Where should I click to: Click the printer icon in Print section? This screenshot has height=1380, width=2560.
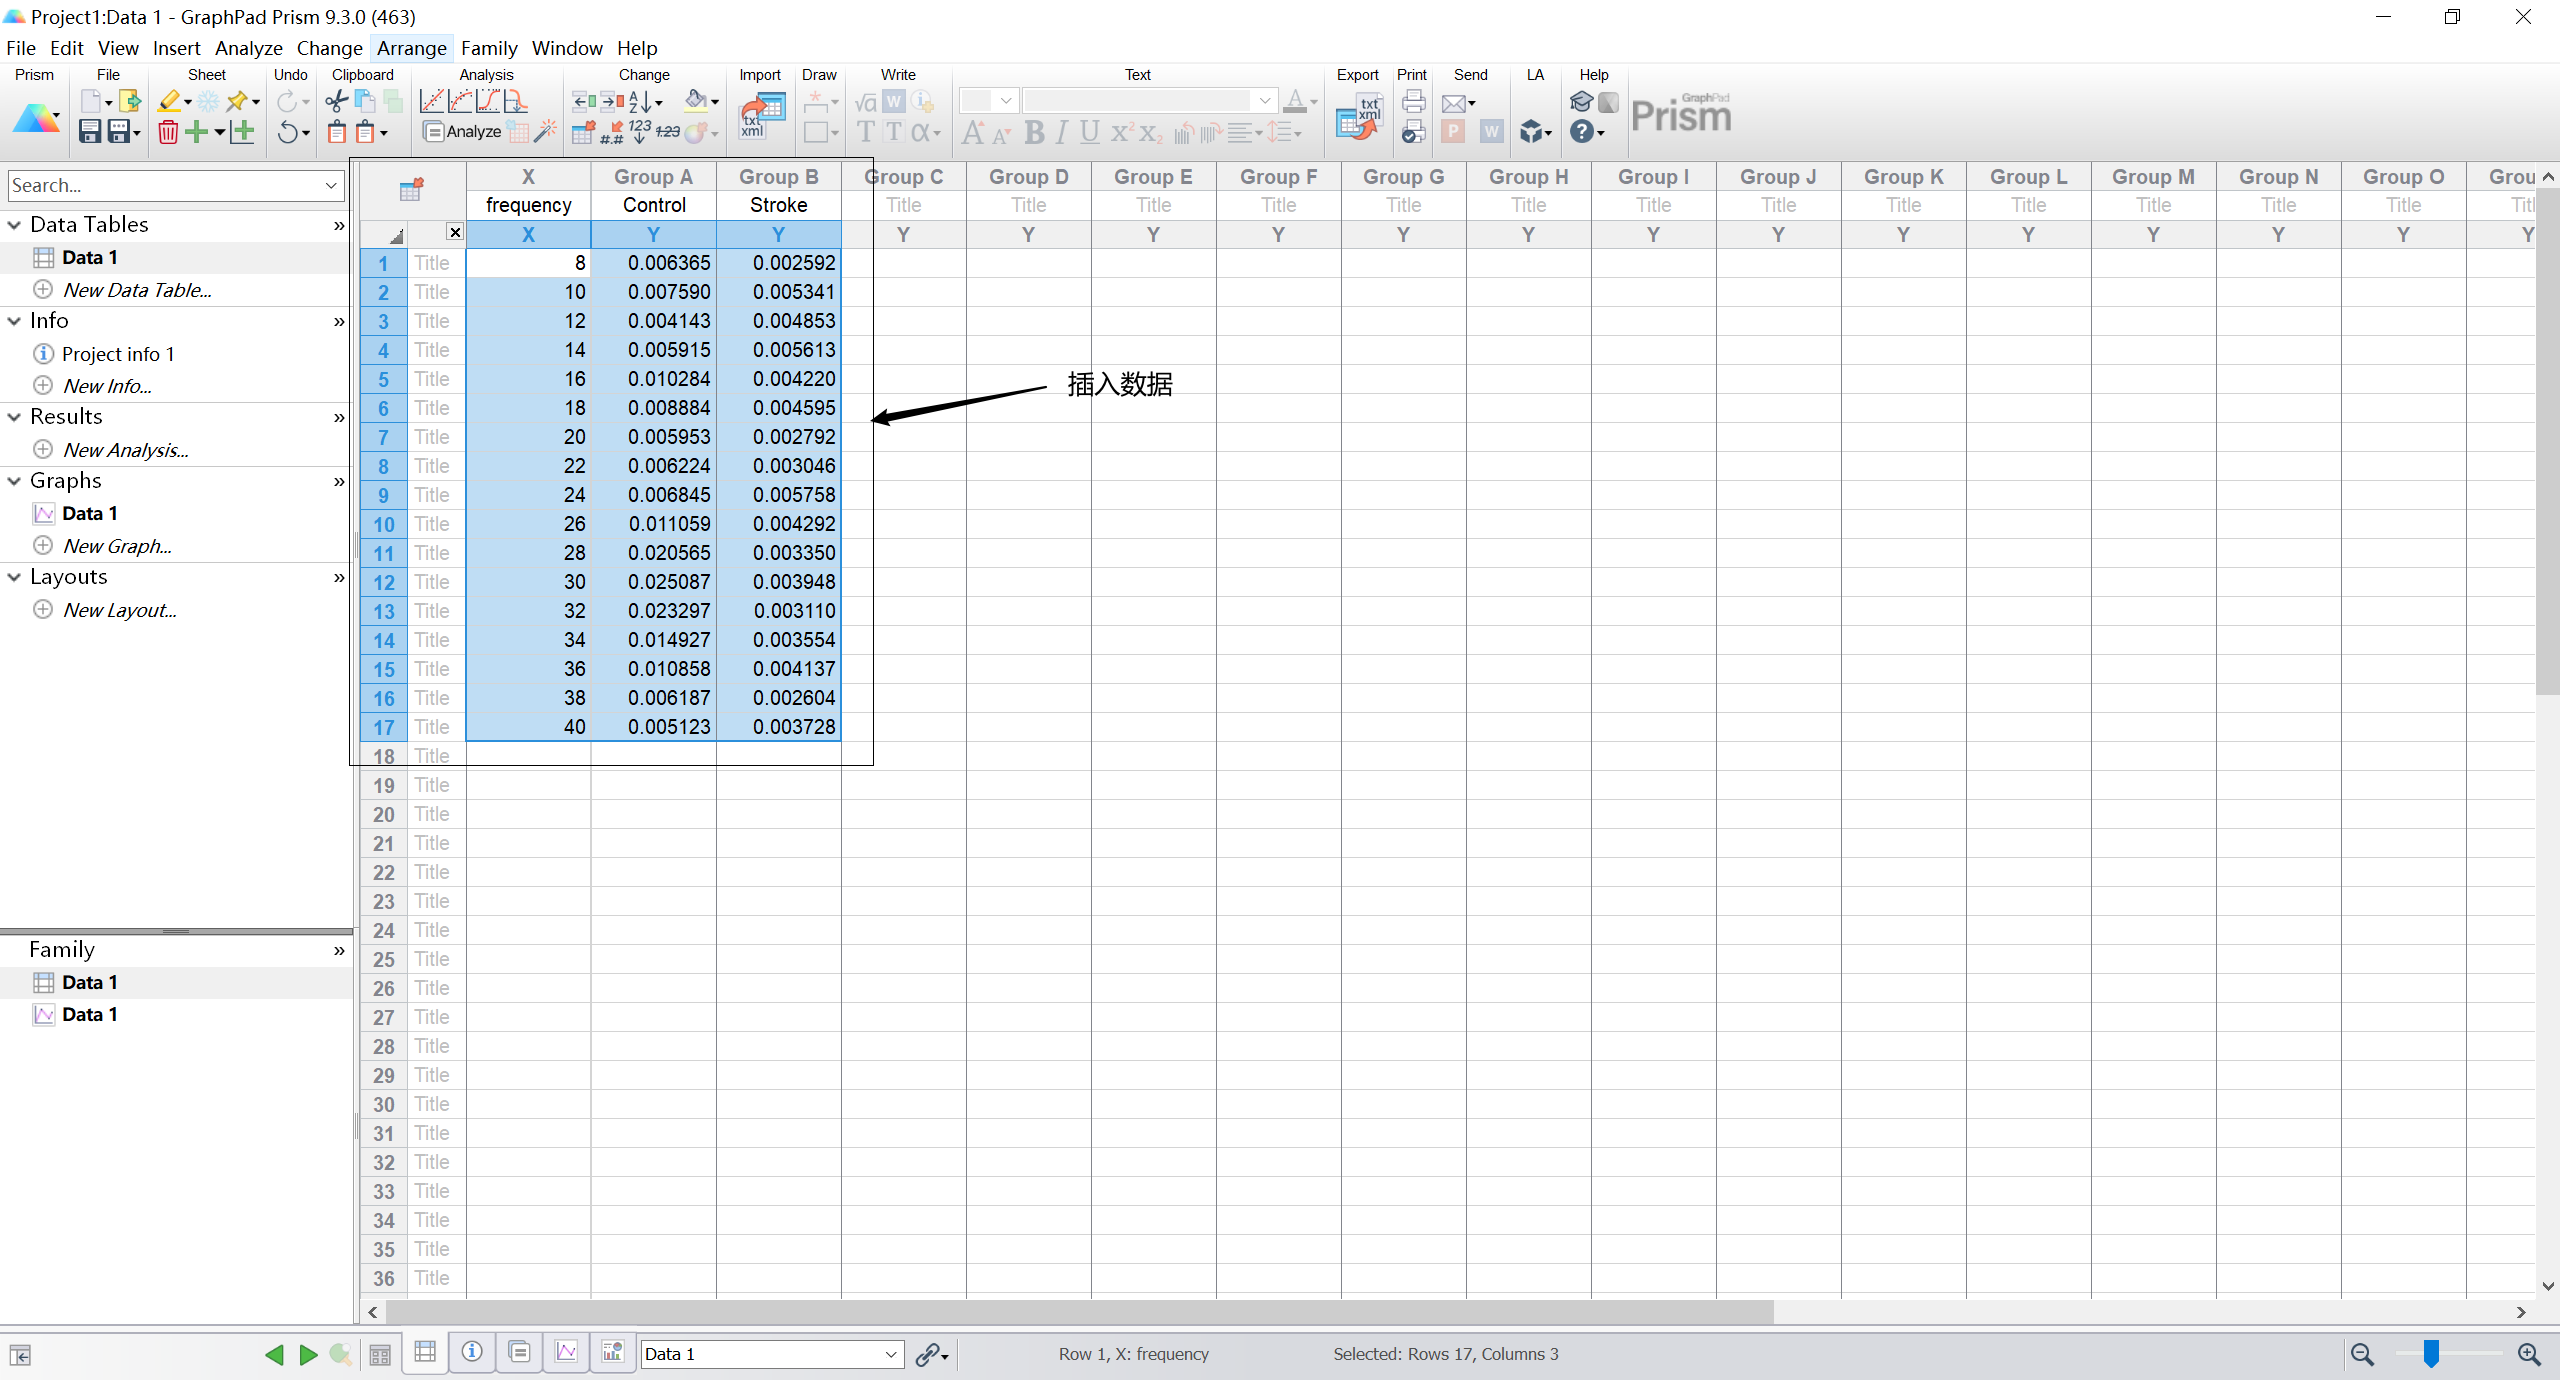(x=1413, y=101)
